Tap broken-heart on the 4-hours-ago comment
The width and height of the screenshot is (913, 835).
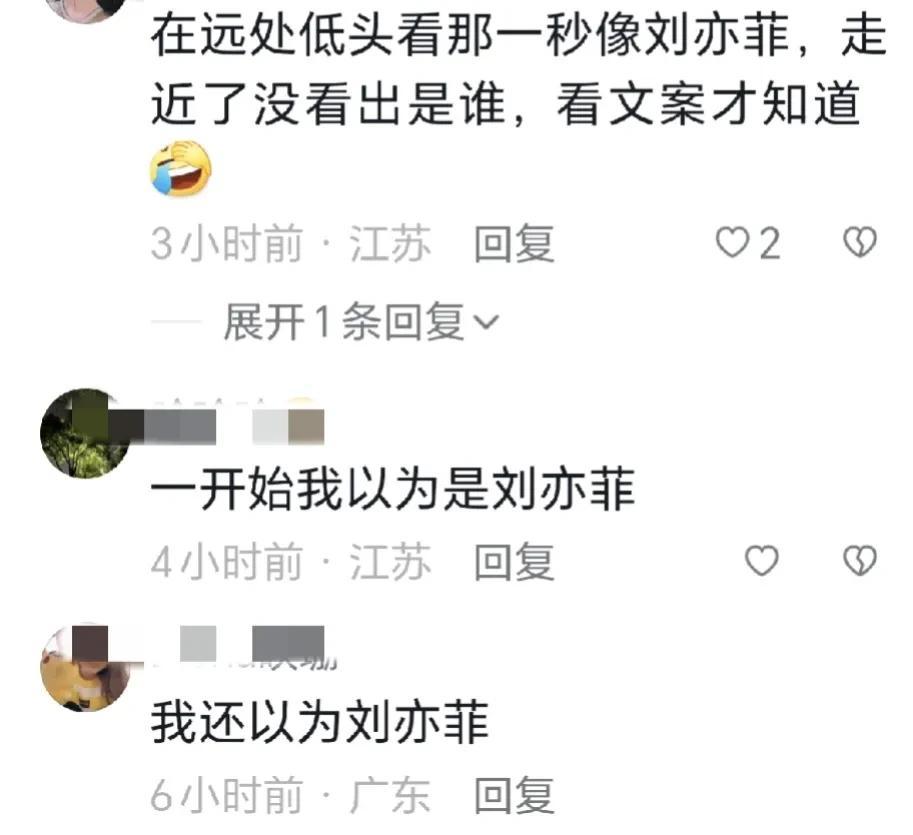(x=860, y=561)
